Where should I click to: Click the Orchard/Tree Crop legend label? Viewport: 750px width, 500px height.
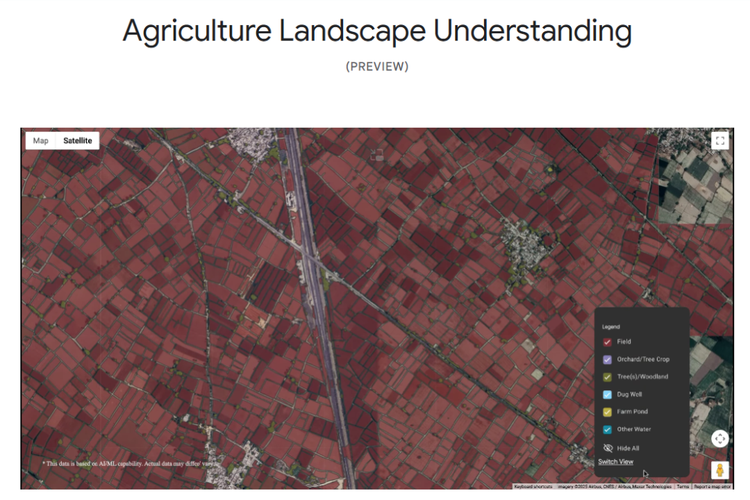point(643,359)
